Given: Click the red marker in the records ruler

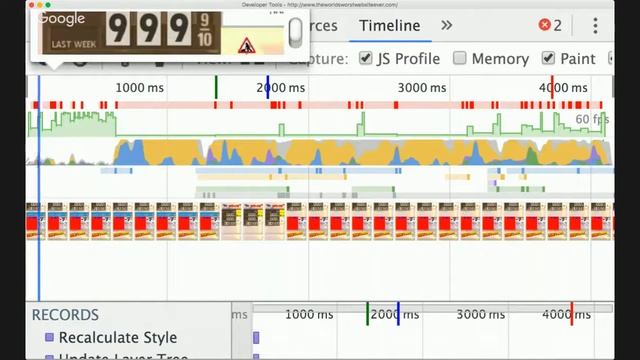Looking at the screenshot, I should click(571, 313).
